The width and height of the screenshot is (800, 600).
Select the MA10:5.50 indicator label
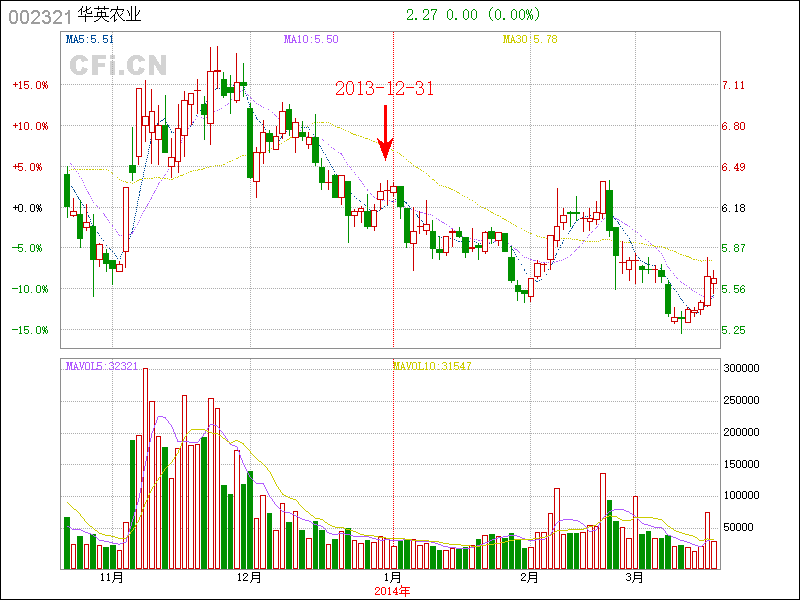coord(312,39)
